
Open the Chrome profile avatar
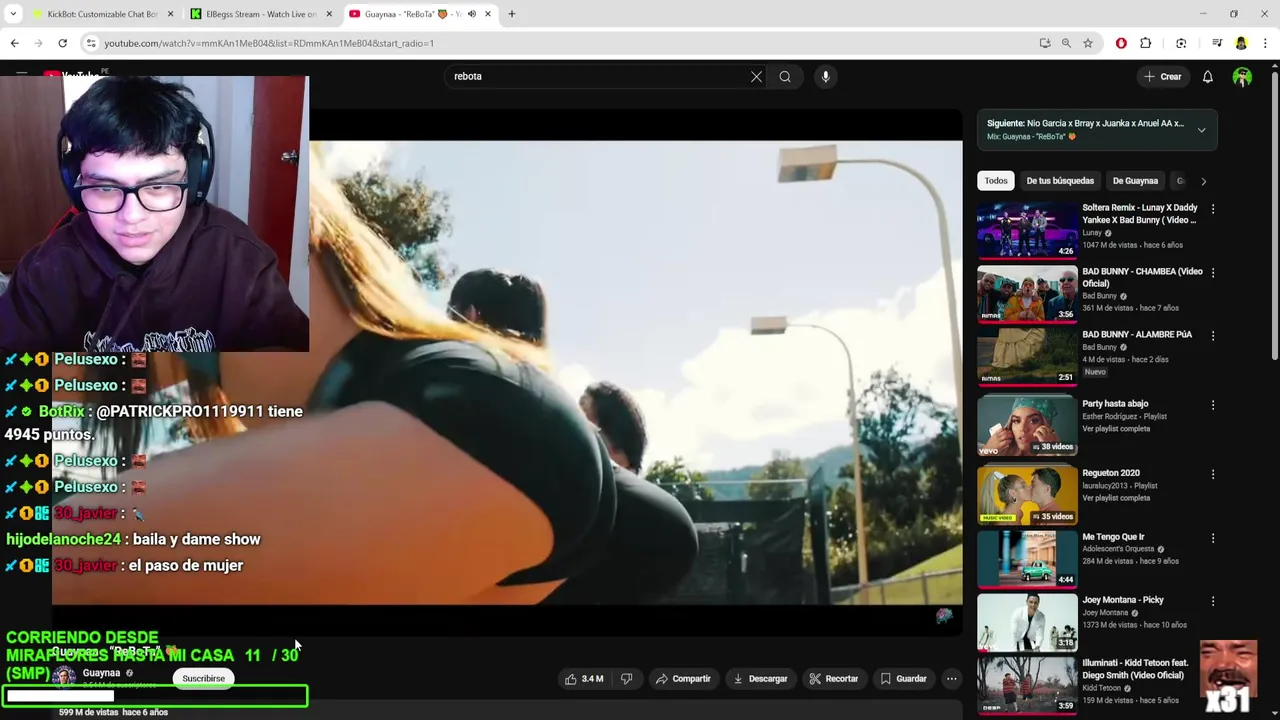1241,43
